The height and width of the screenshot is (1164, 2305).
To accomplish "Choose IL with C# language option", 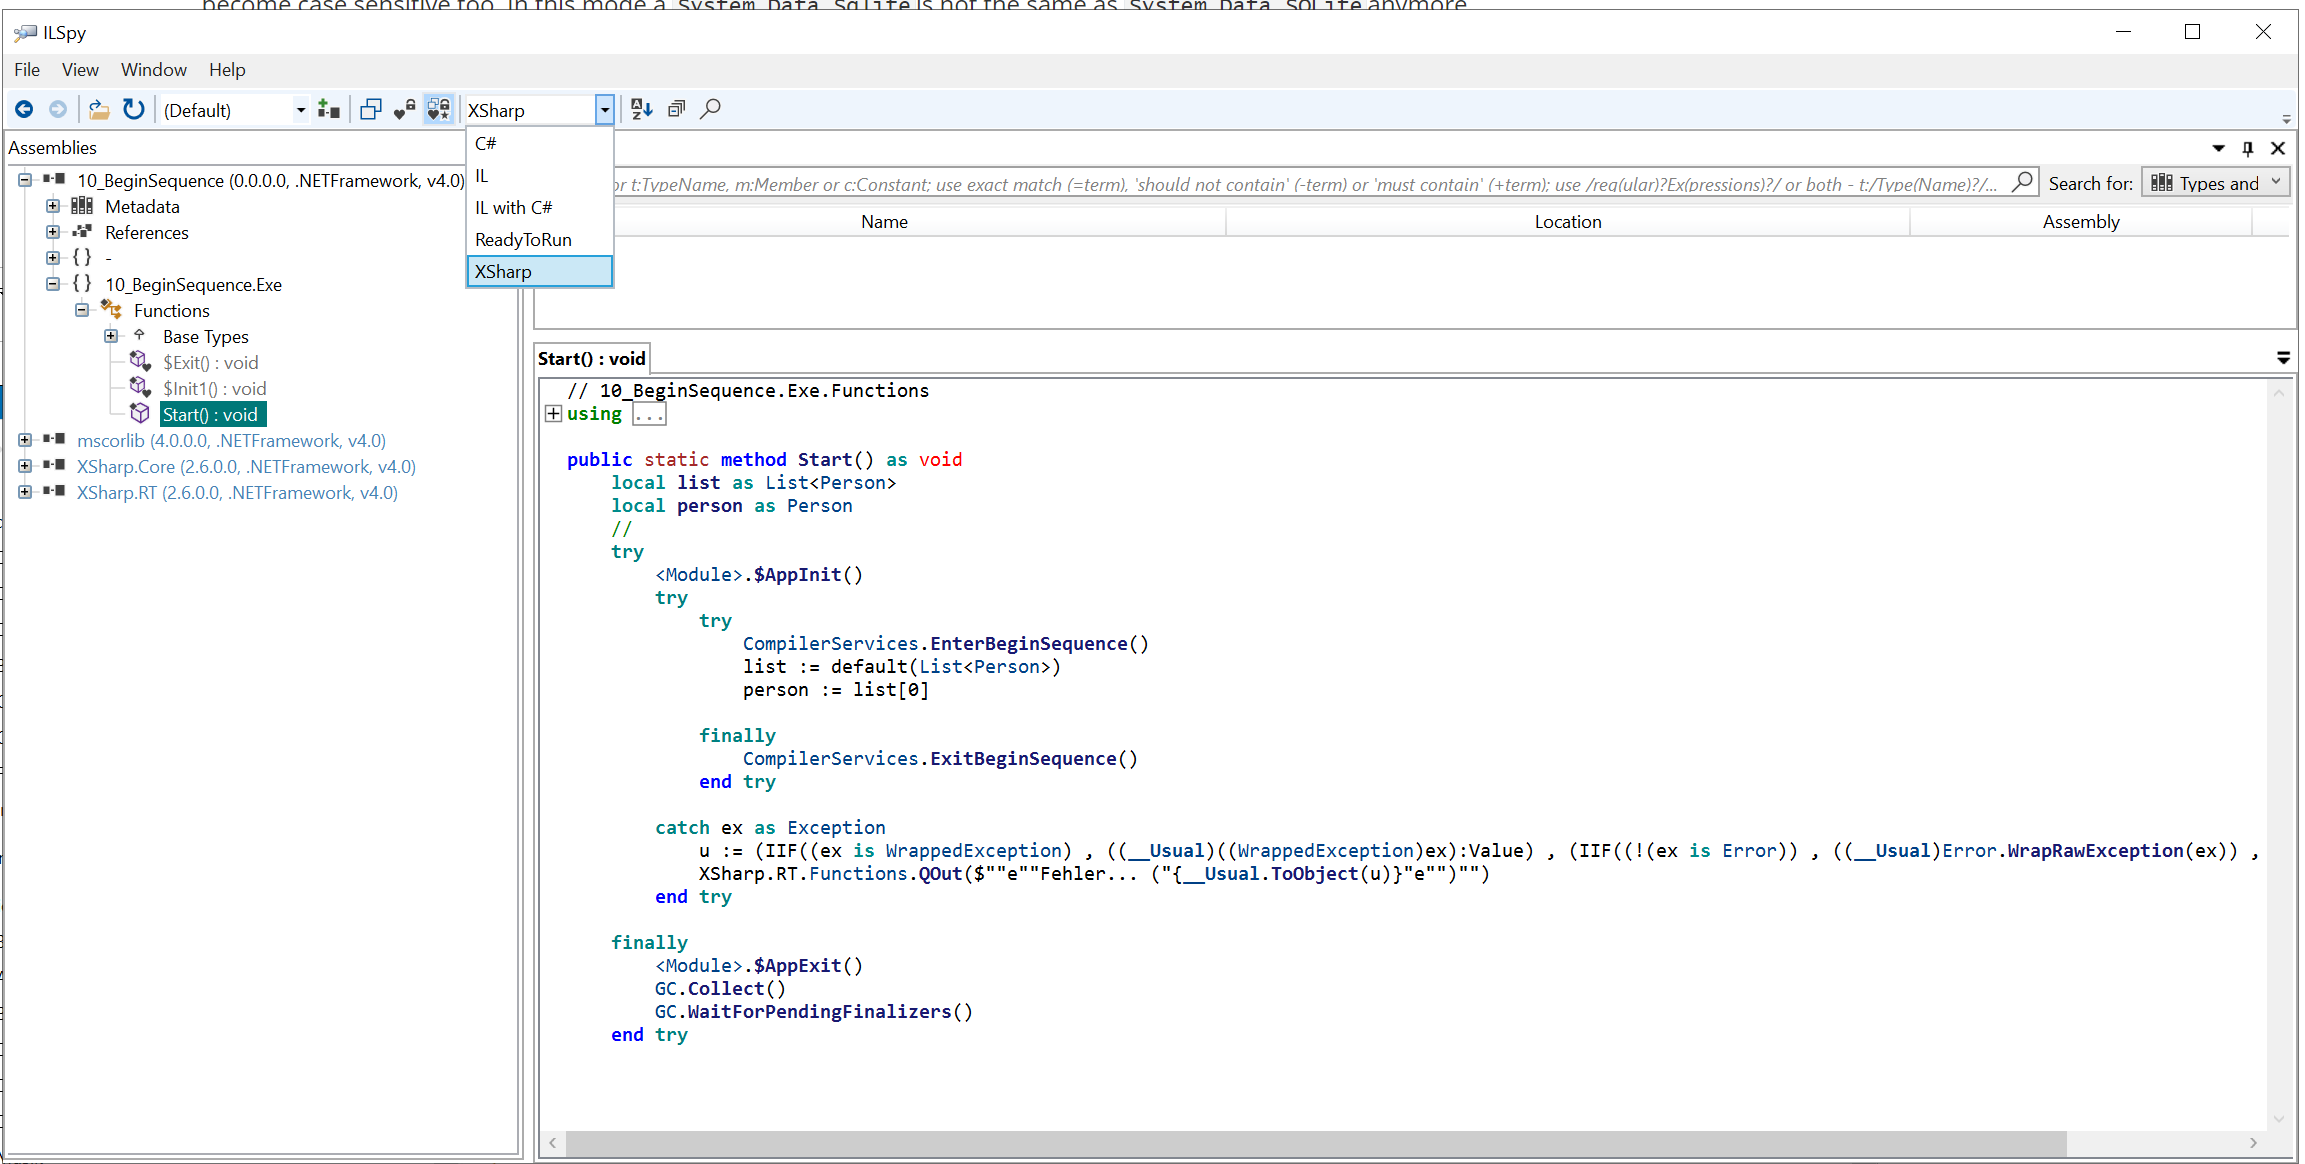I will point(540,208).
